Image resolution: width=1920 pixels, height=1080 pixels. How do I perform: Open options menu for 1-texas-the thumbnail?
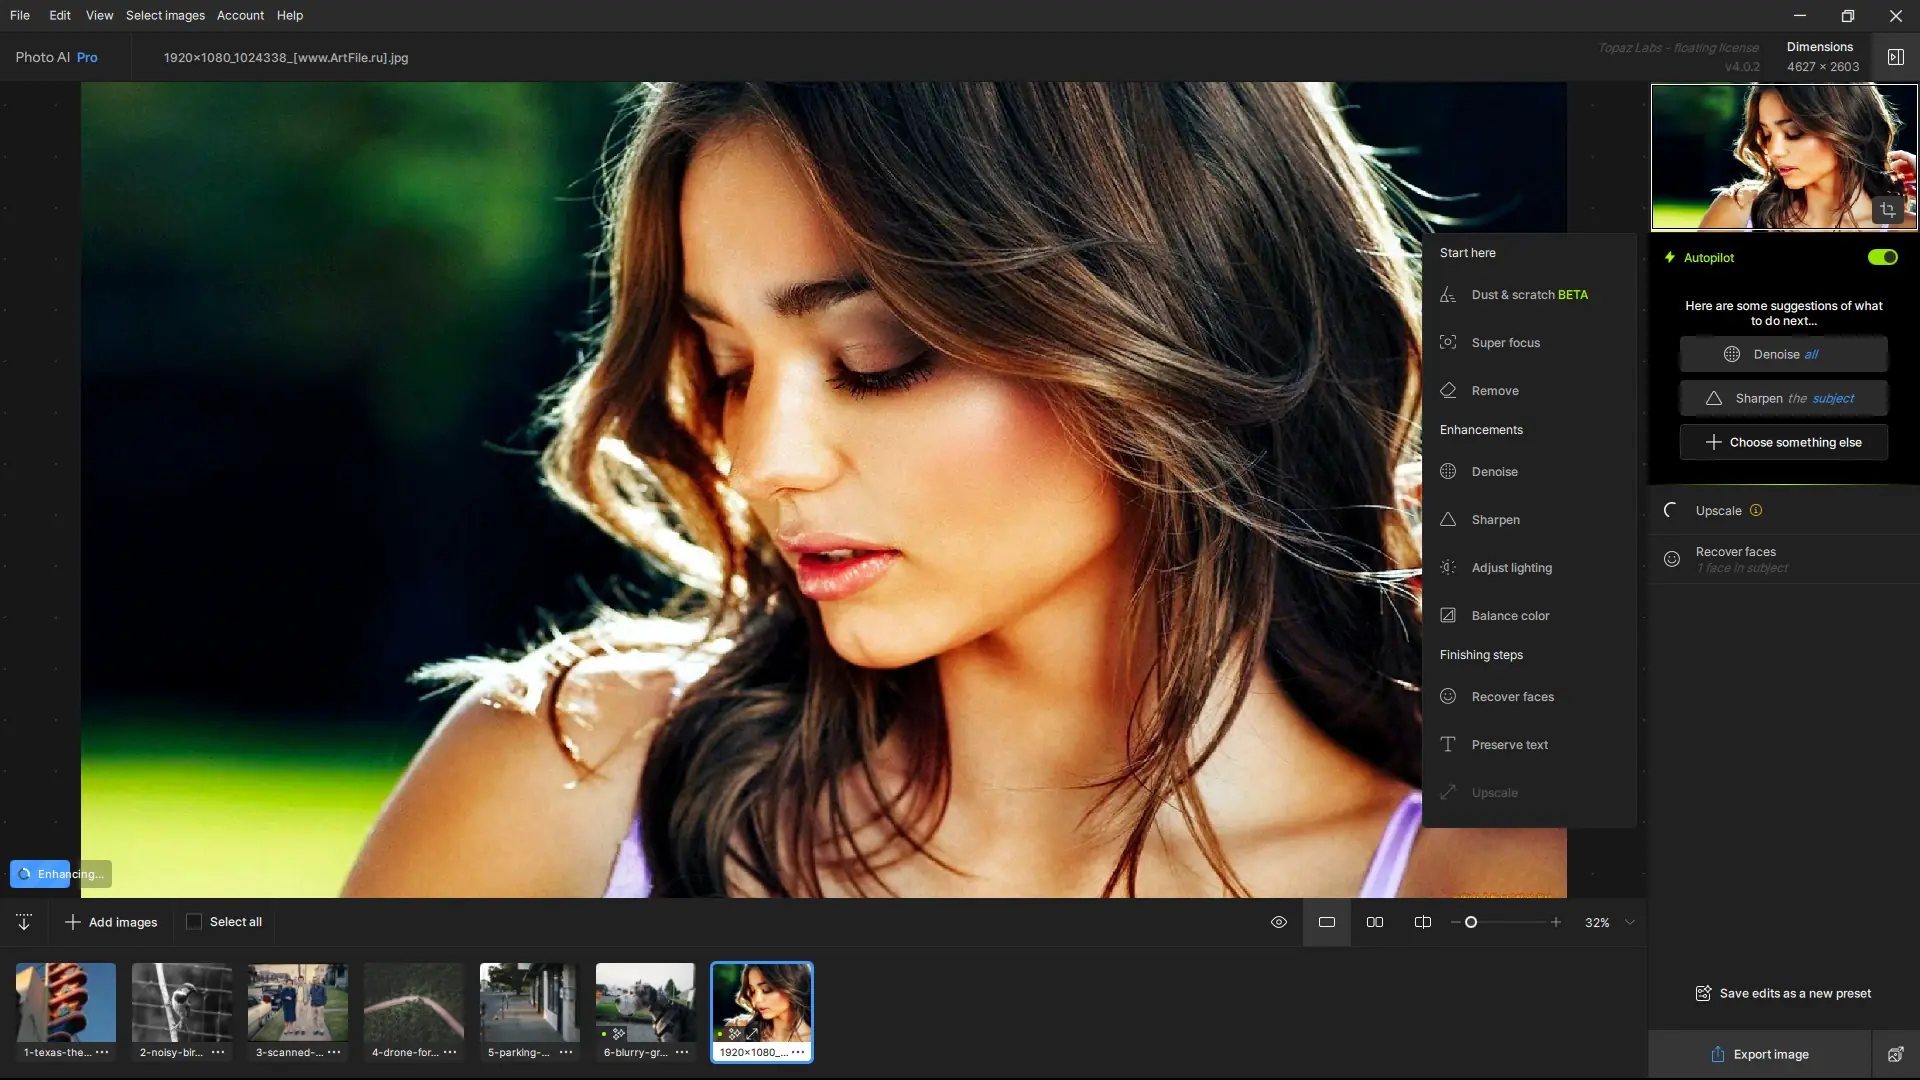click(102, 1052)
